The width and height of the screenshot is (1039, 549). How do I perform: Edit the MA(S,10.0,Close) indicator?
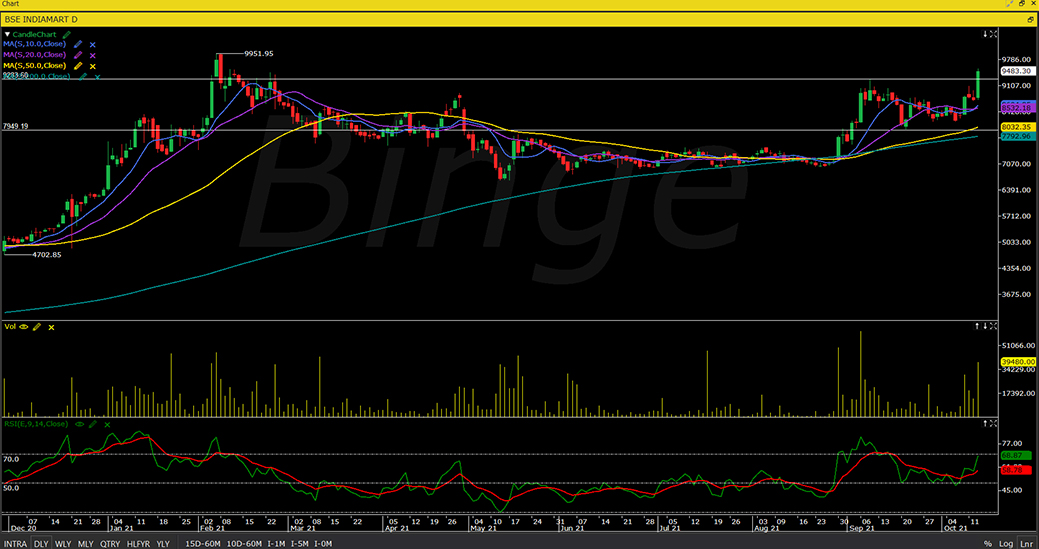78,44
